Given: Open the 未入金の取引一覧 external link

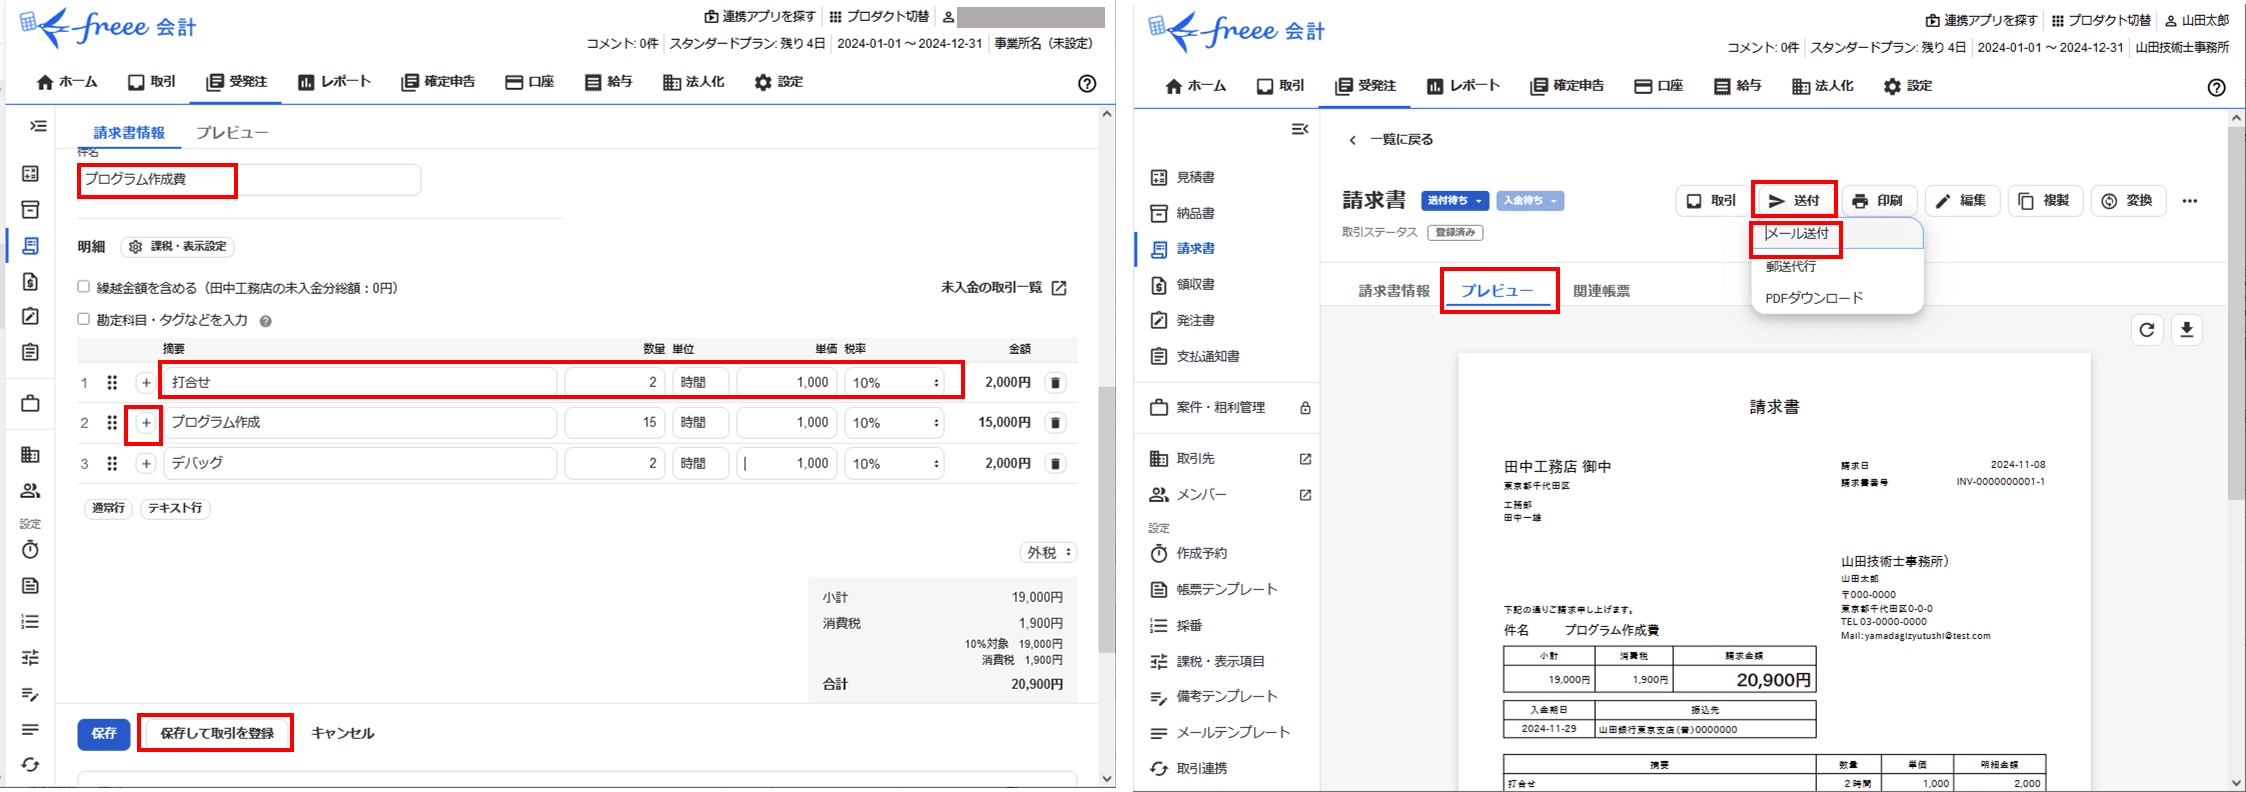Looking at the screenshot, I should (1004, 287).
